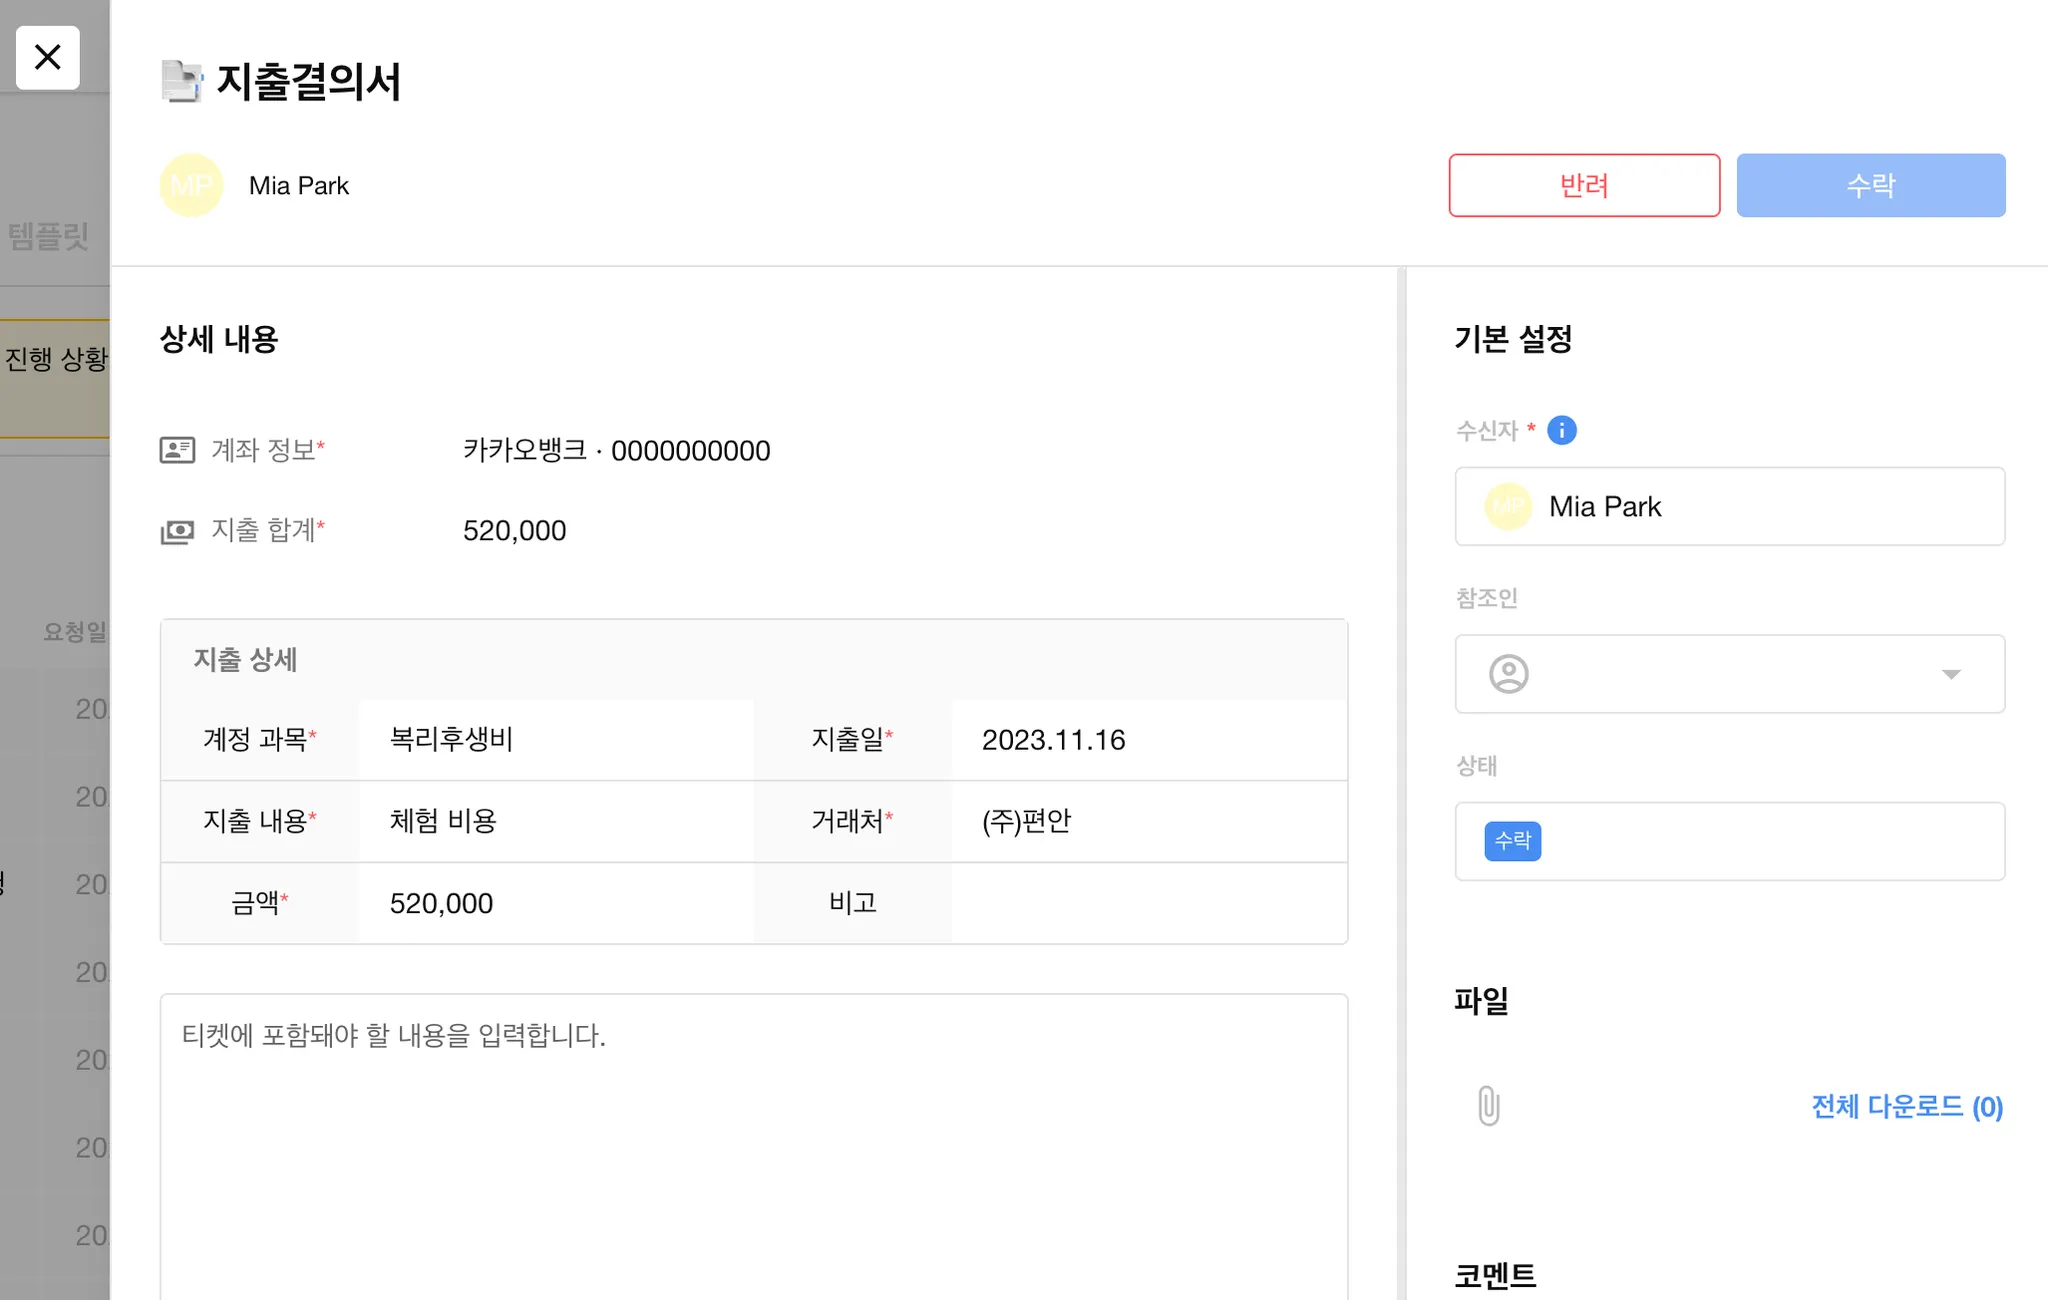Select the 템플릿 tab behind panel
The image size is (2048, 1300).
48,236
